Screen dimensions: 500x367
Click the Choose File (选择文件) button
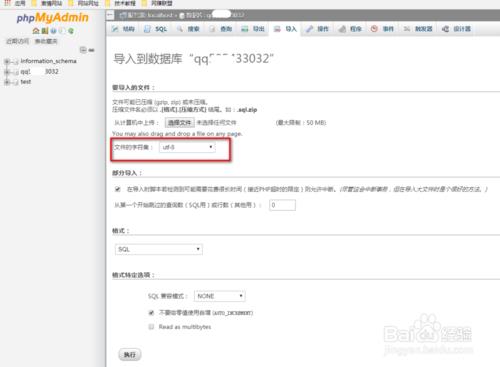click(179, 123)
